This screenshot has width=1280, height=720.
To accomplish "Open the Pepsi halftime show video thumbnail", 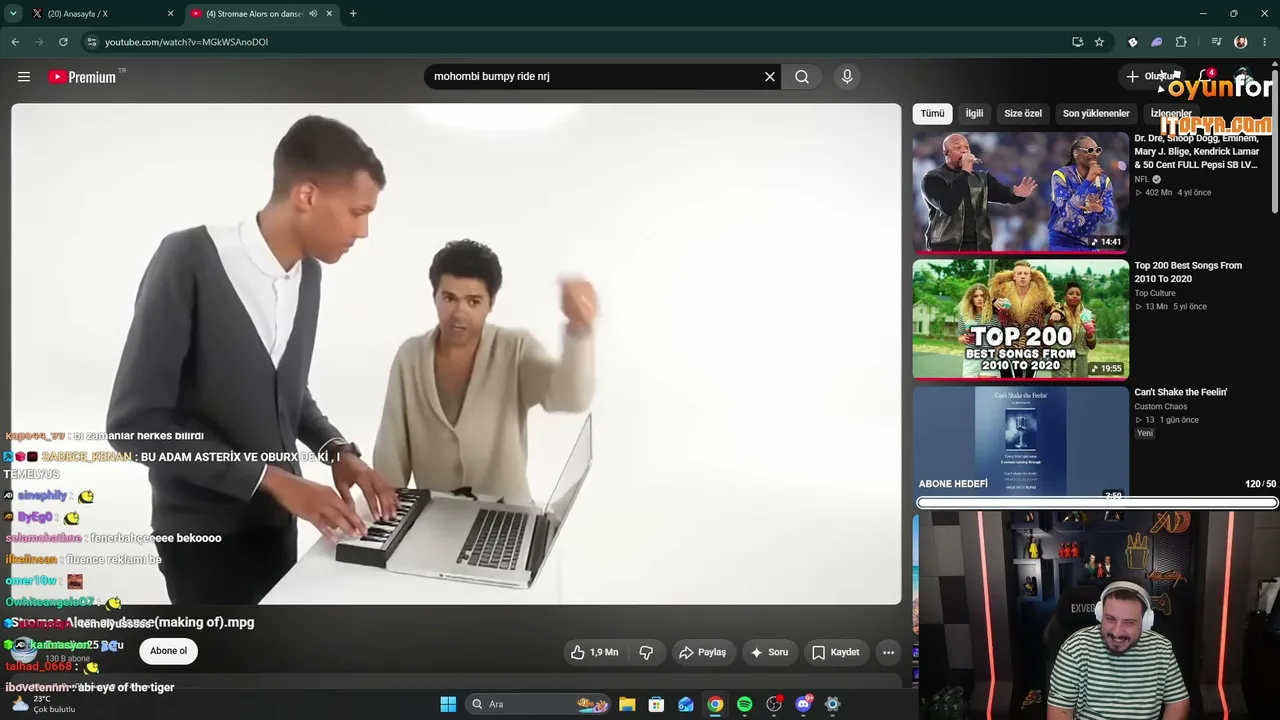I will pos(1020,192).
